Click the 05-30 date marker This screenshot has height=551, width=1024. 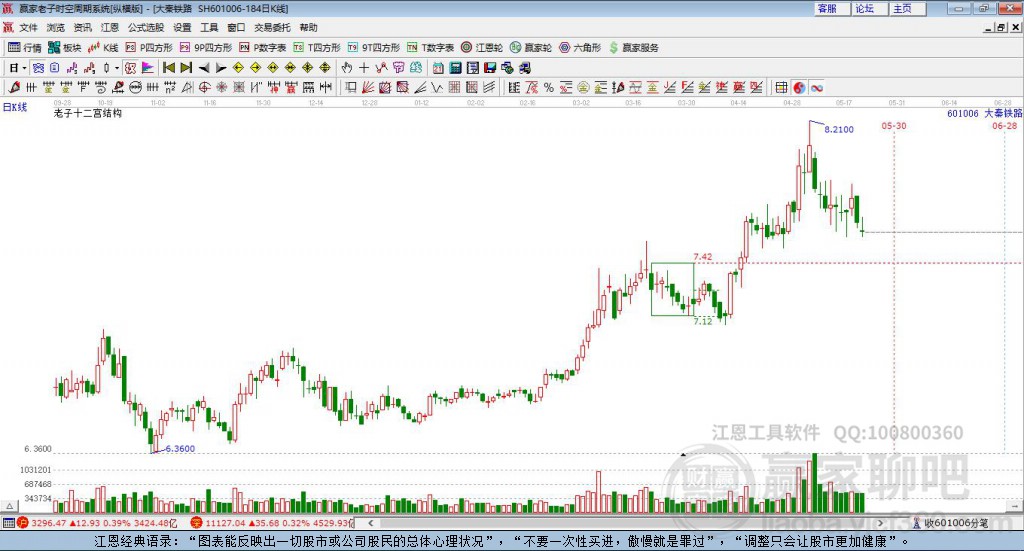pos(893,125)
